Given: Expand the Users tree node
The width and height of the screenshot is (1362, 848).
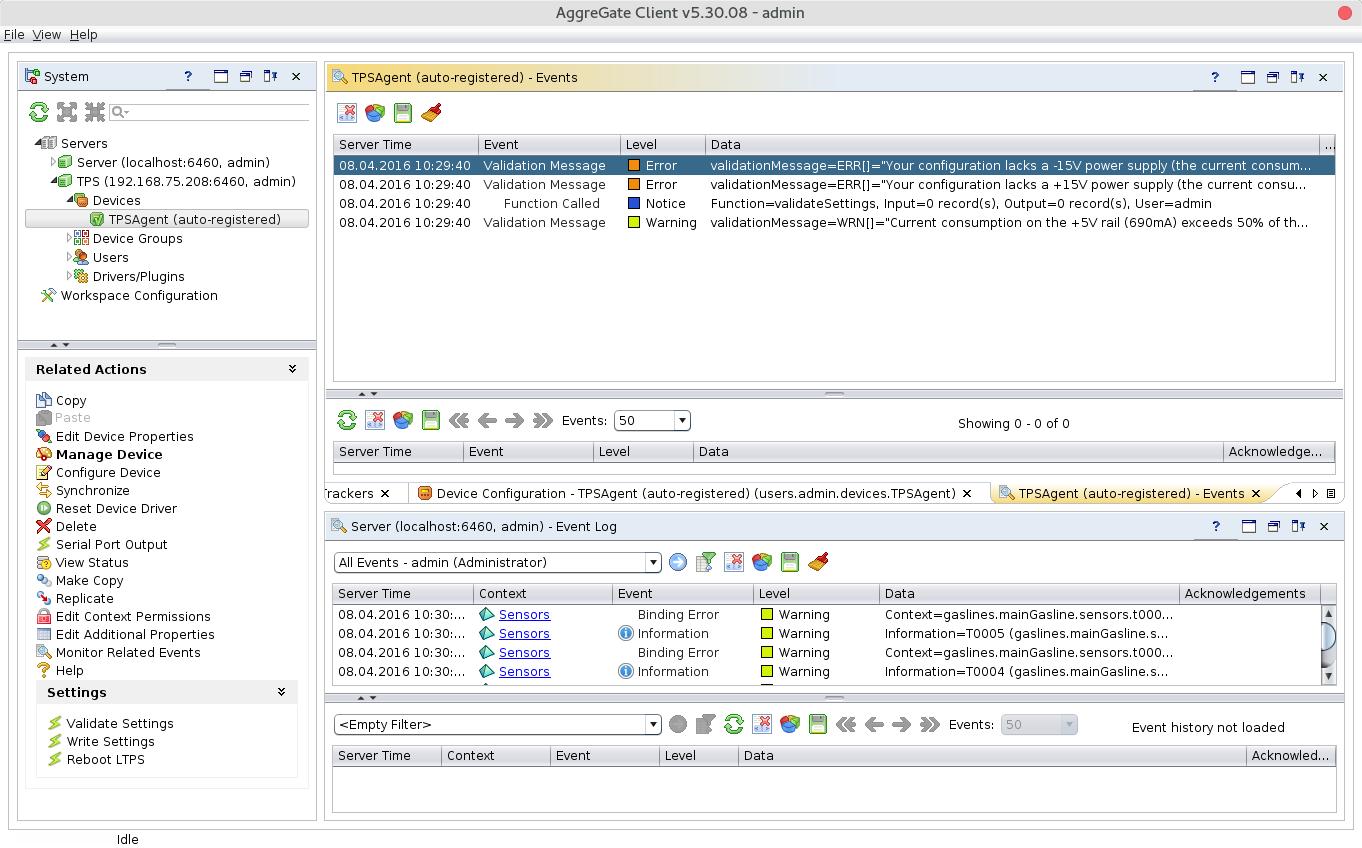Looking at the screenshot, I should click(69, 257).
